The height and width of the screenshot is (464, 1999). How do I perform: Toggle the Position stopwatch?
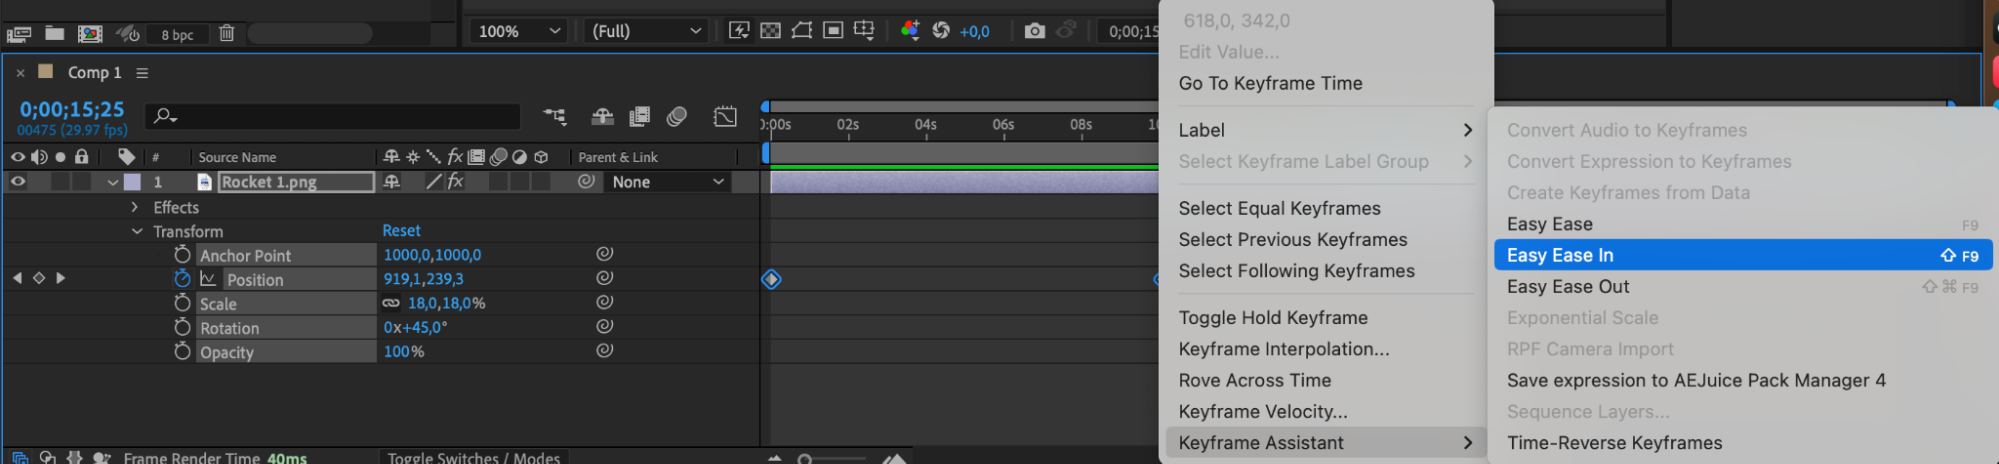(182, 279)
